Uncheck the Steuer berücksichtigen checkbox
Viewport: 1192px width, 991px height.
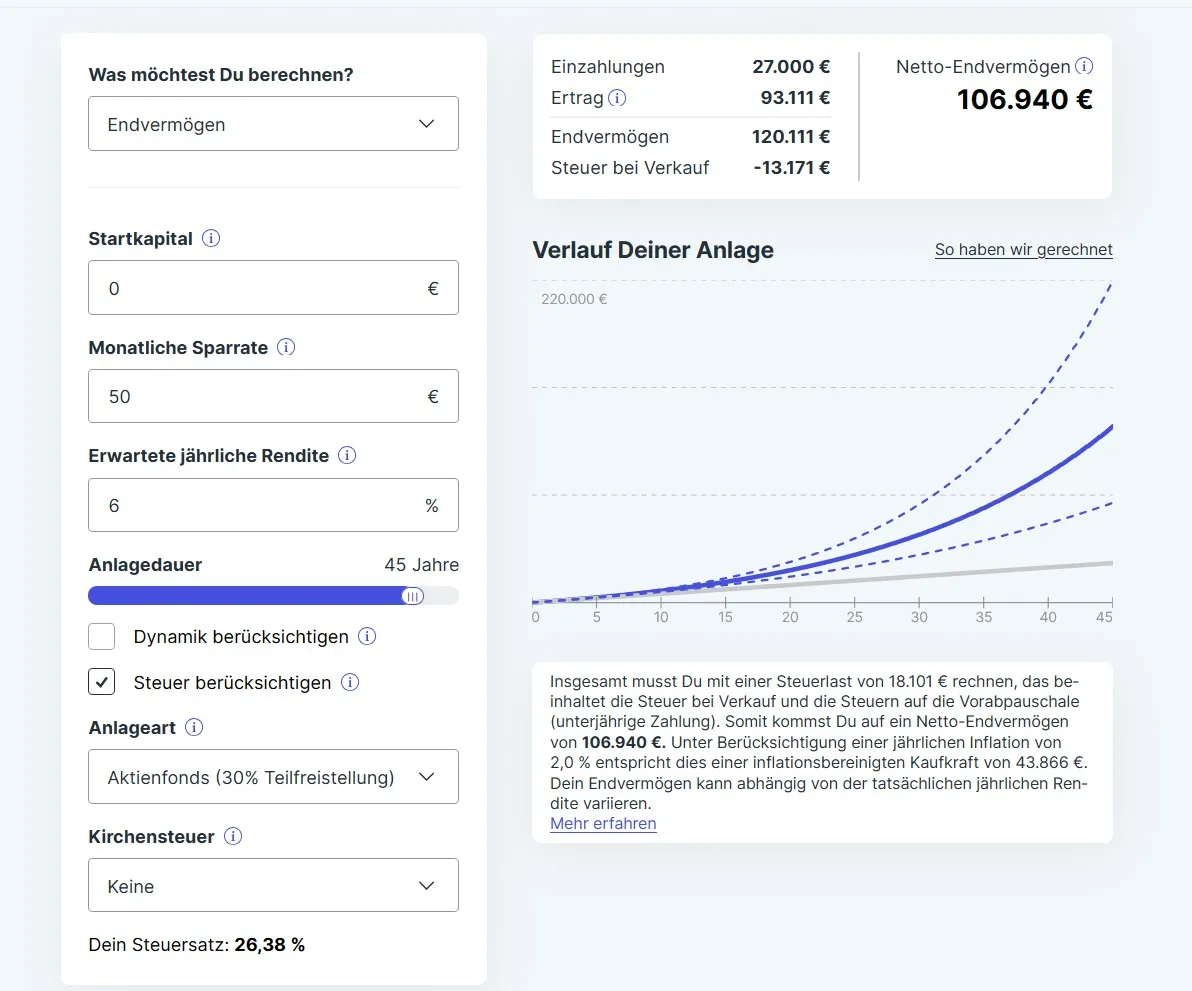click(102, 683)
